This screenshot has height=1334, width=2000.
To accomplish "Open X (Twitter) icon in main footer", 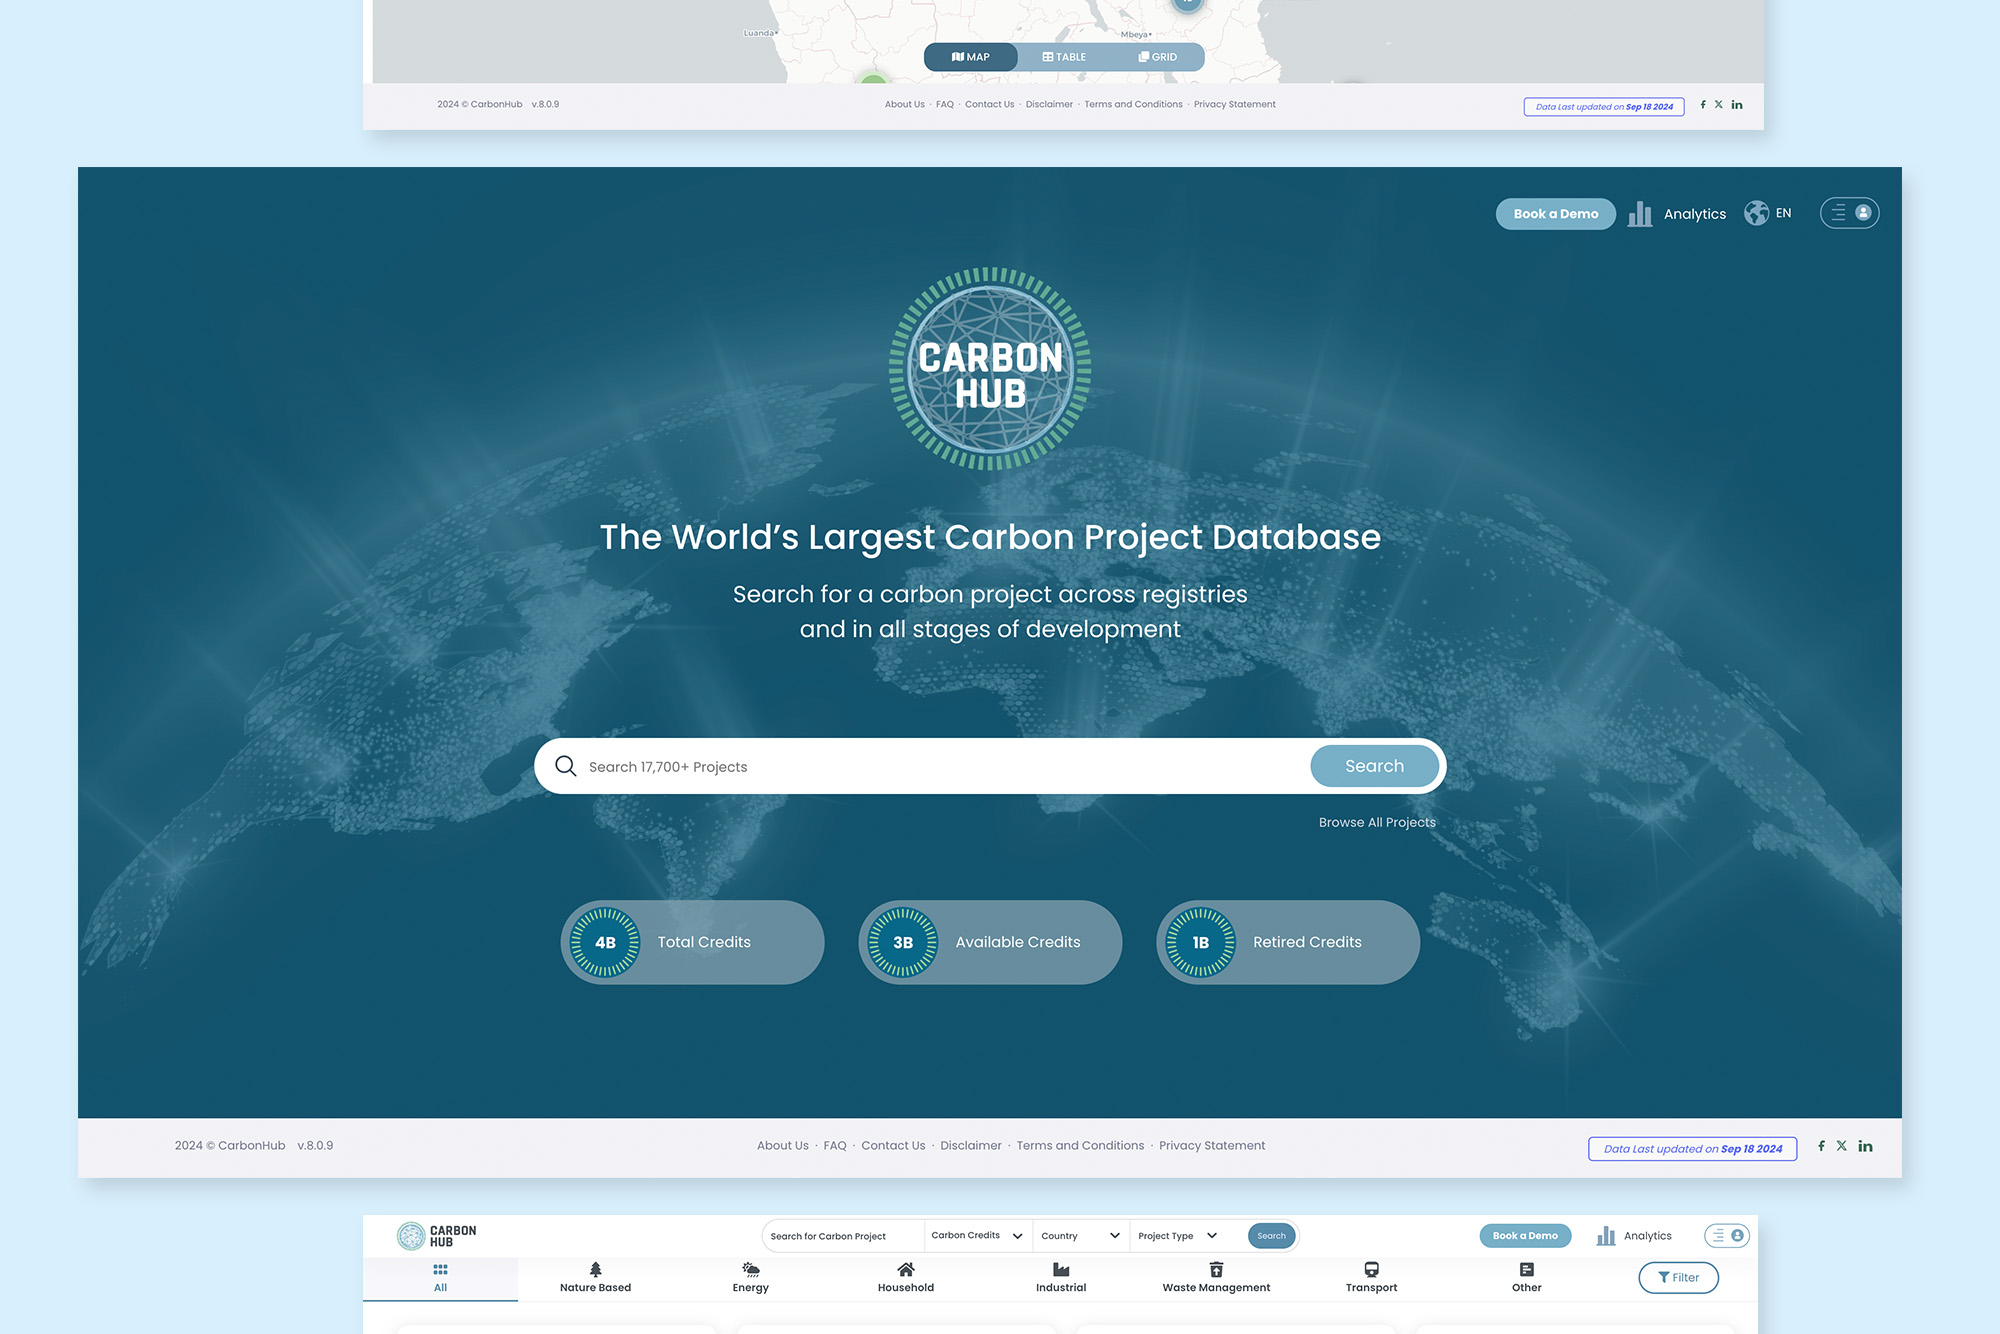I will coord(1841,1146).
